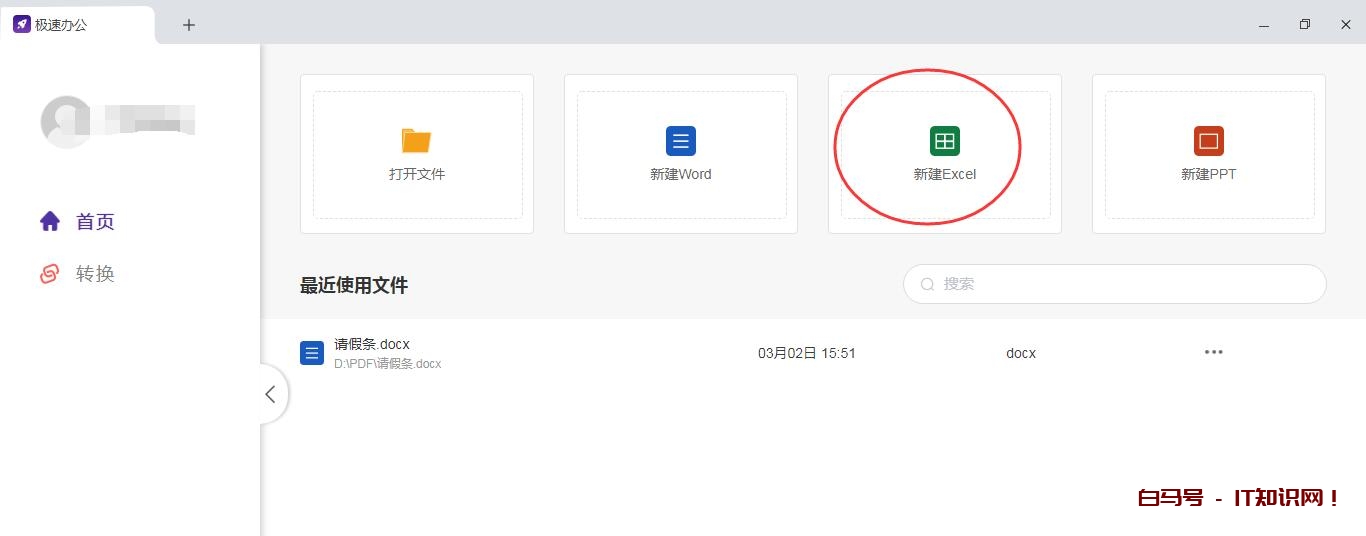Click the magnifier icon in the search box
This screenshot has height=536, width=1366.
point(927,284)
